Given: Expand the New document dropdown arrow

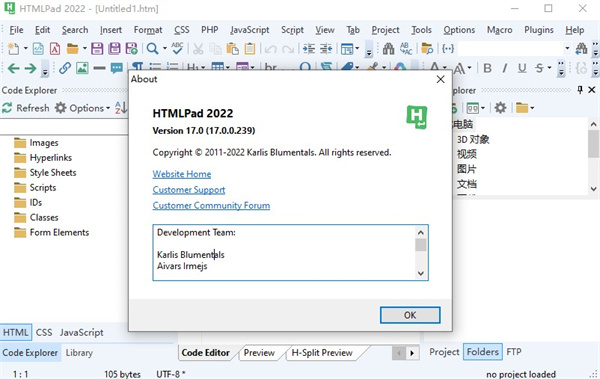Looking at the screenshot, I should pos(26,49).
